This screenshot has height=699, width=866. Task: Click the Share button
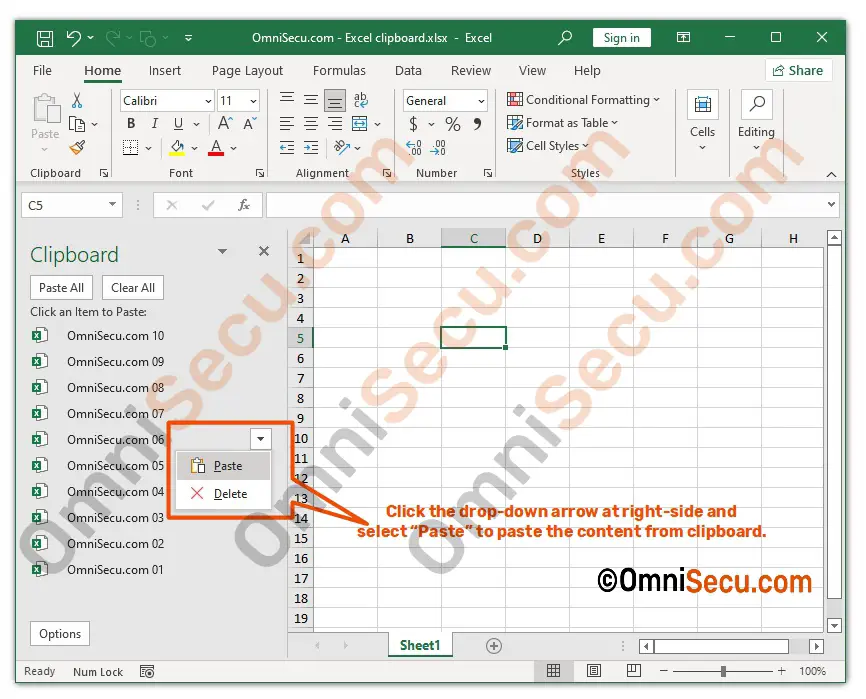(x=798, y=70)
